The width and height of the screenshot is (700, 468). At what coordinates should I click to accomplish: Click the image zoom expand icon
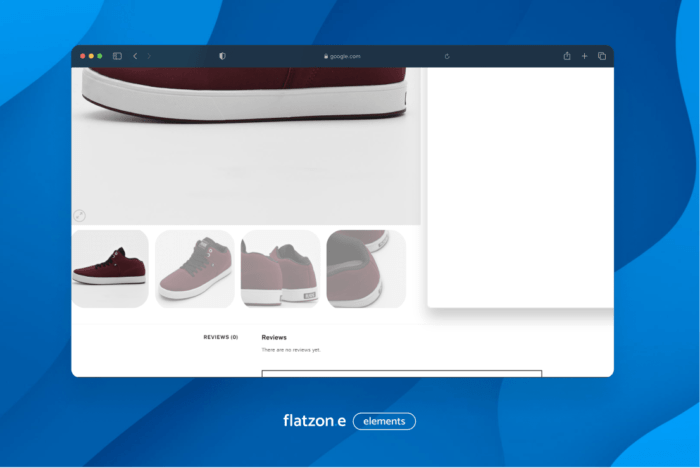[x=80, y=215]
